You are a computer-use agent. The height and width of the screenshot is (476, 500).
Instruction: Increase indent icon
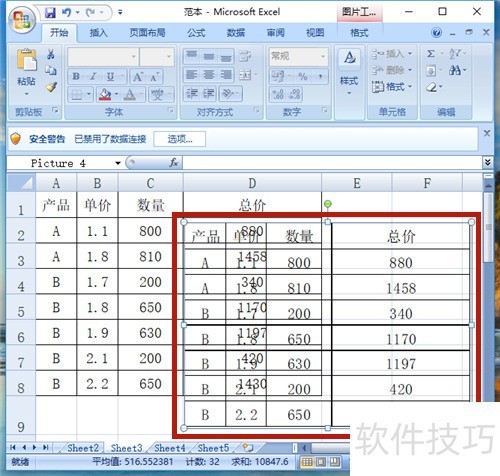coord(209,94)
